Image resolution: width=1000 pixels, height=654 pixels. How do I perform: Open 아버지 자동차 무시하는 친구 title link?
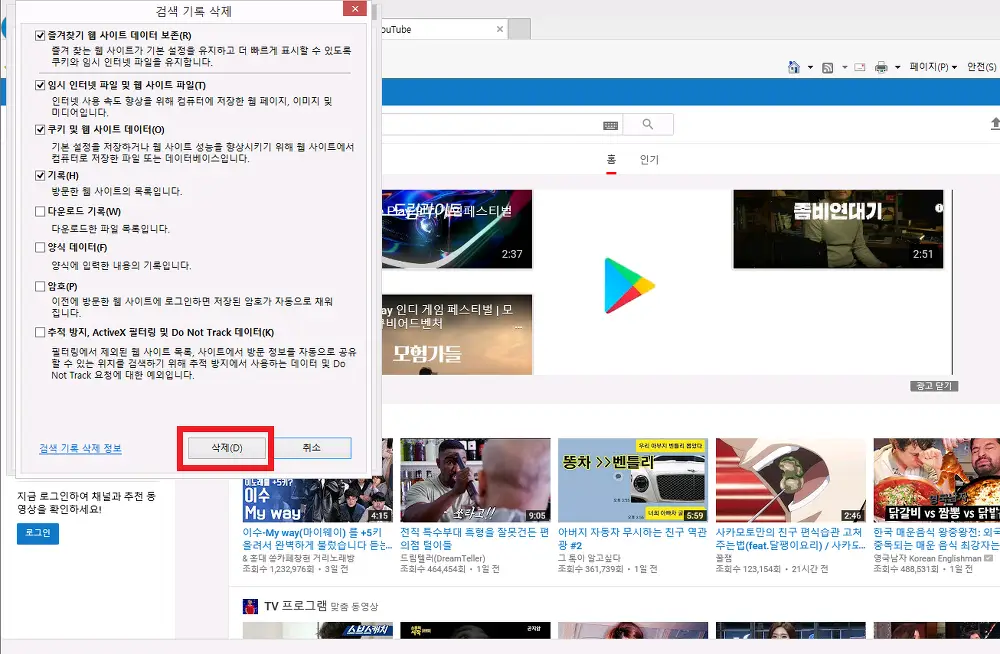pyautogui.click(x=633, y=539)
